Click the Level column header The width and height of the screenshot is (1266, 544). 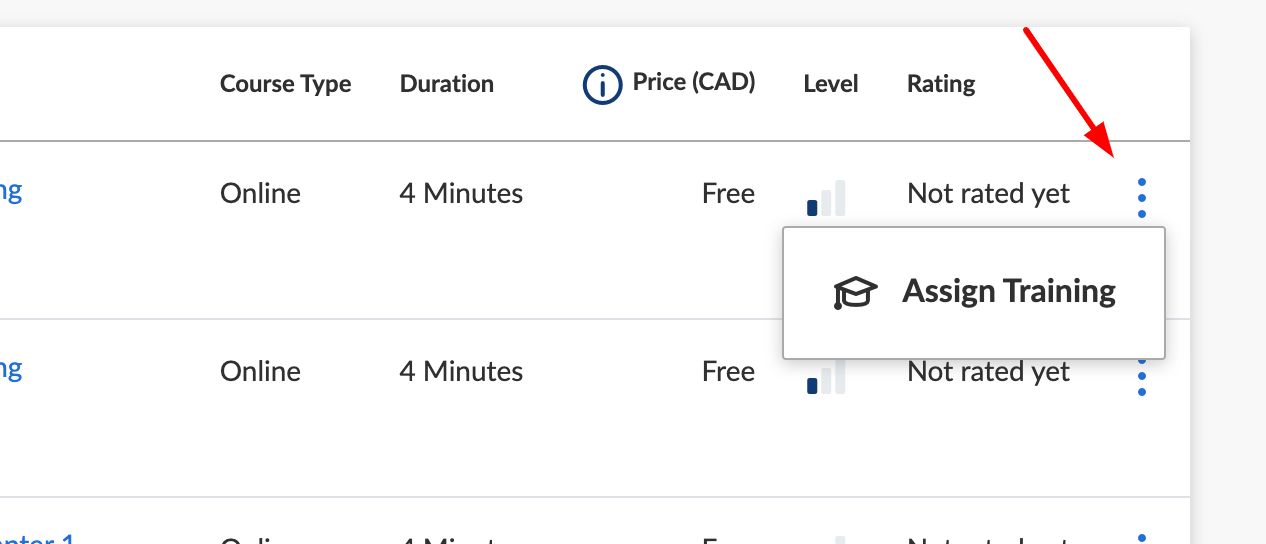click(x=830, y=84)
